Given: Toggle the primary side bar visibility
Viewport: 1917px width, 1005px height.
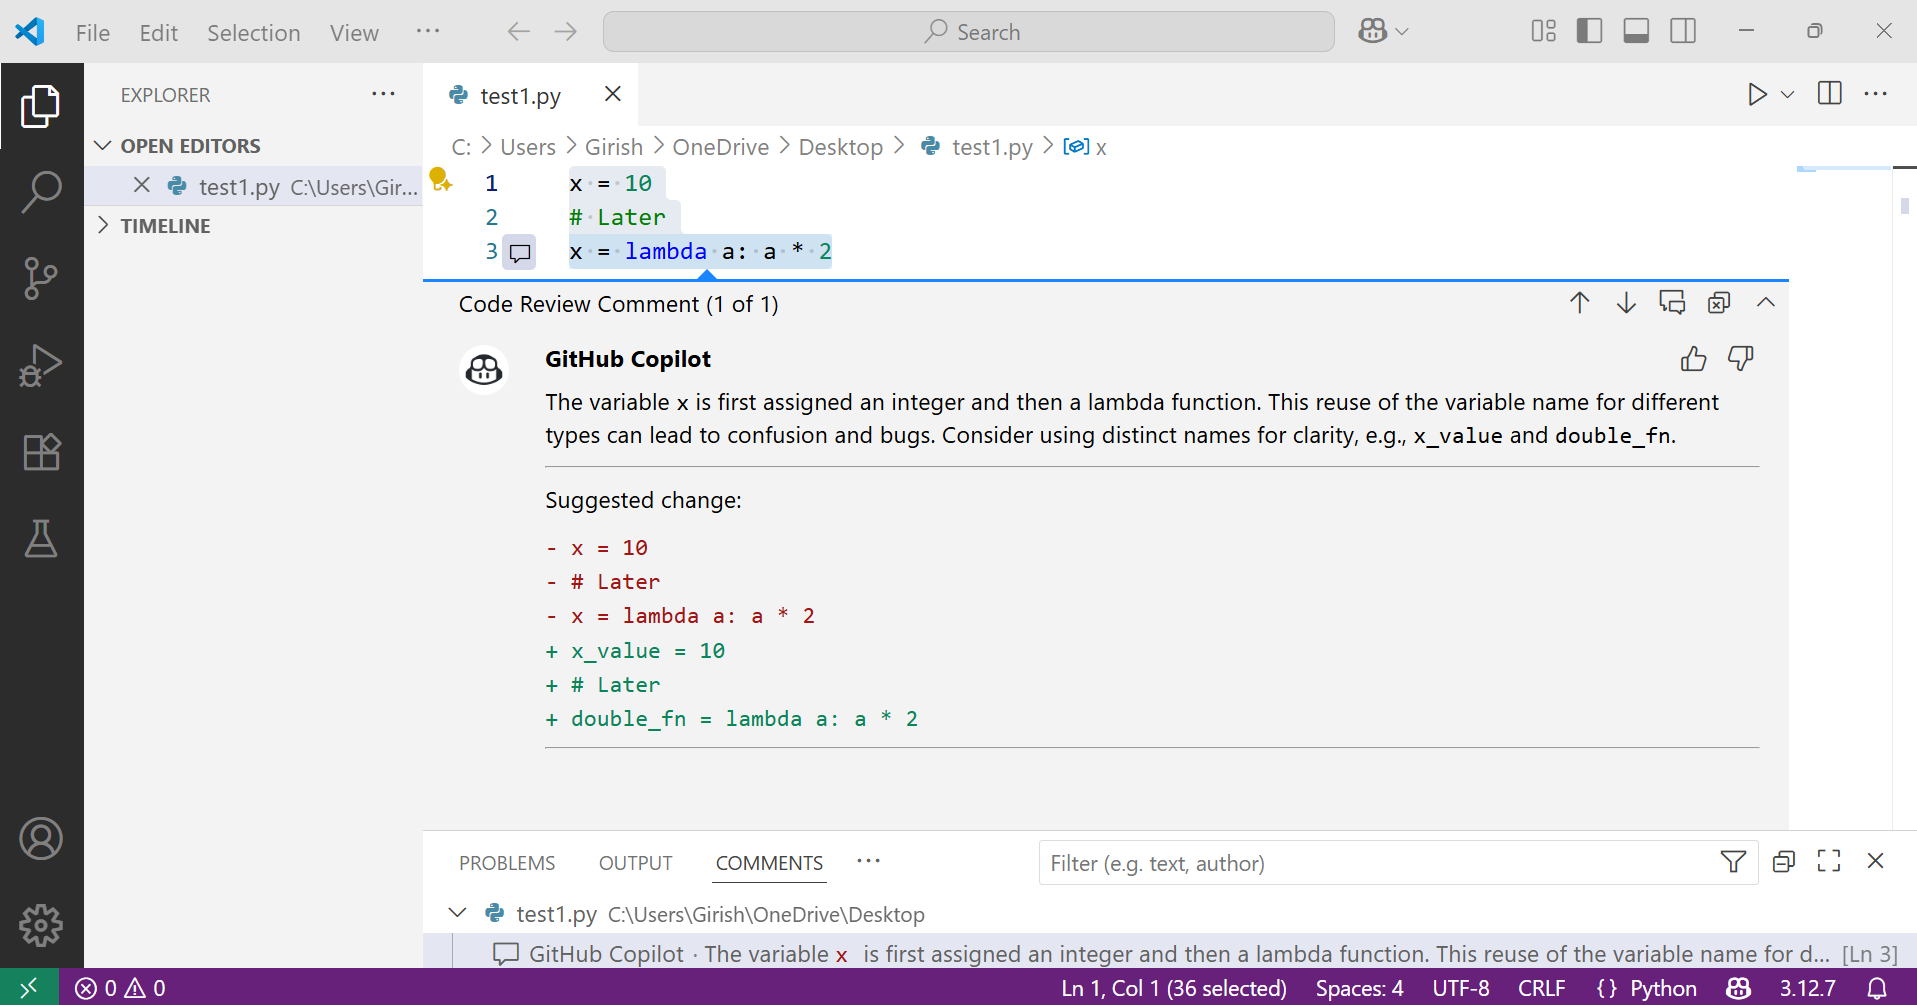Looking at the screenshot, I should 1589,31.
